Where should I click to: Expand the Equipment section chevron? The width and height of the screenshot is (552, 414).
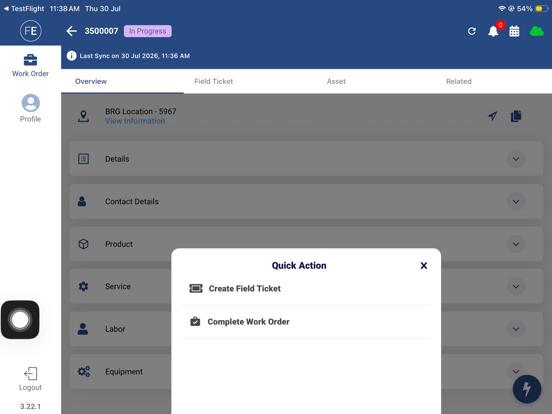point(516,371)
